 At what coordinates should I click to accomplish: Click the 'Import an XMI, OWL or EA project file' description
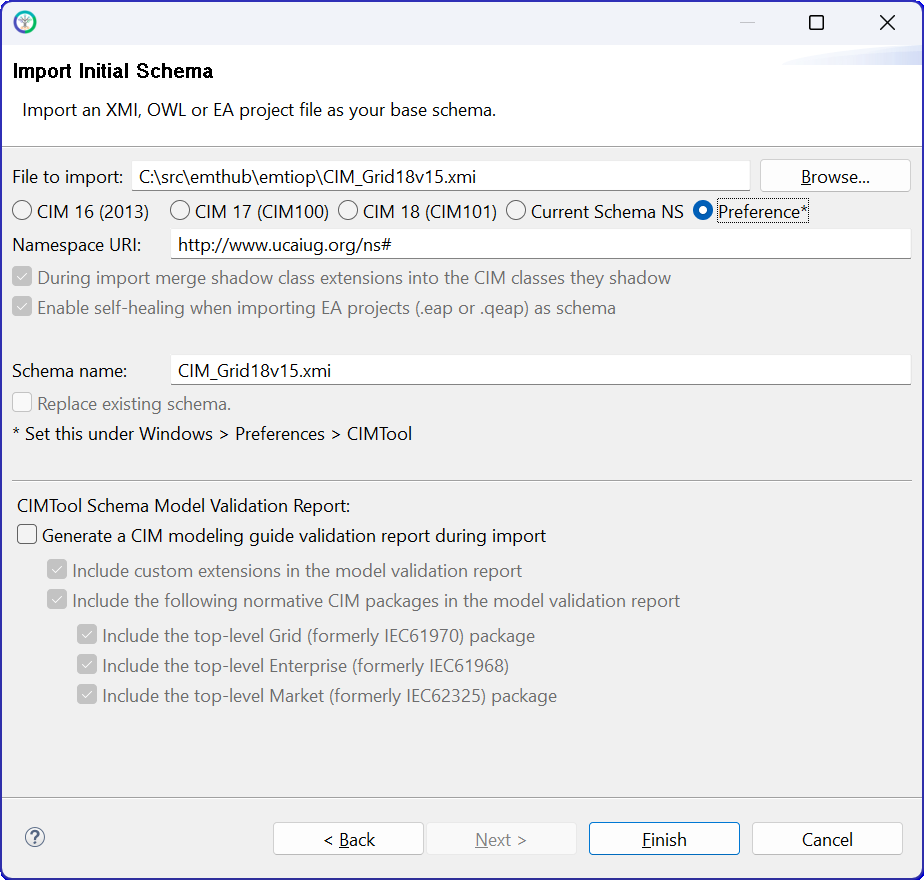259,110
